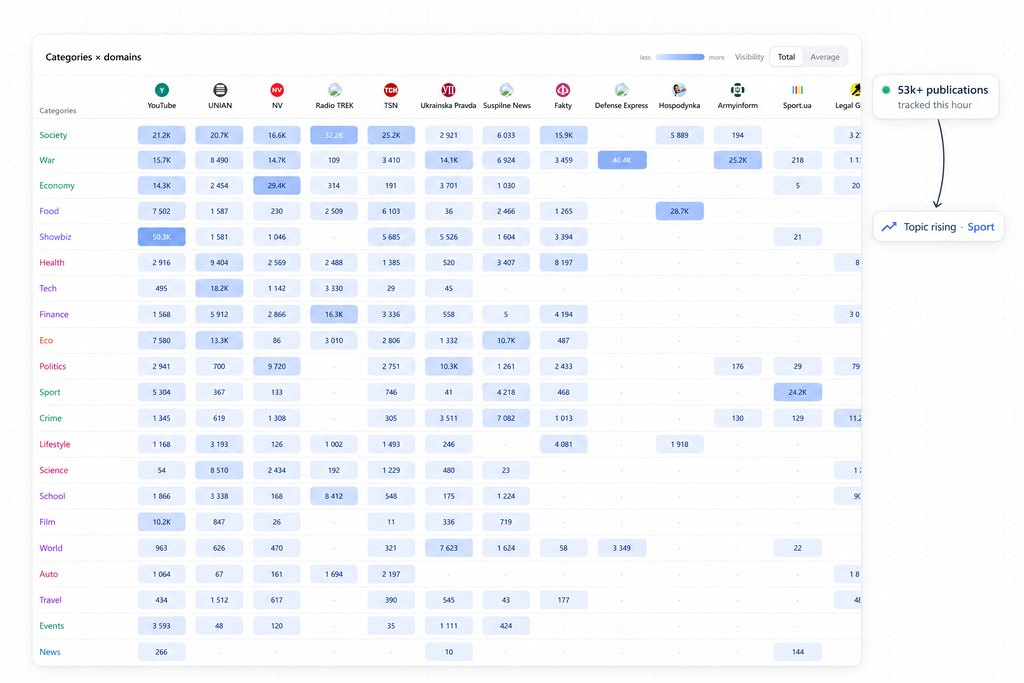This screenshot has width=1024, height=683.
Task: Click the 40.4K Defense Express War cell
Action: click(x=622, y=160)
